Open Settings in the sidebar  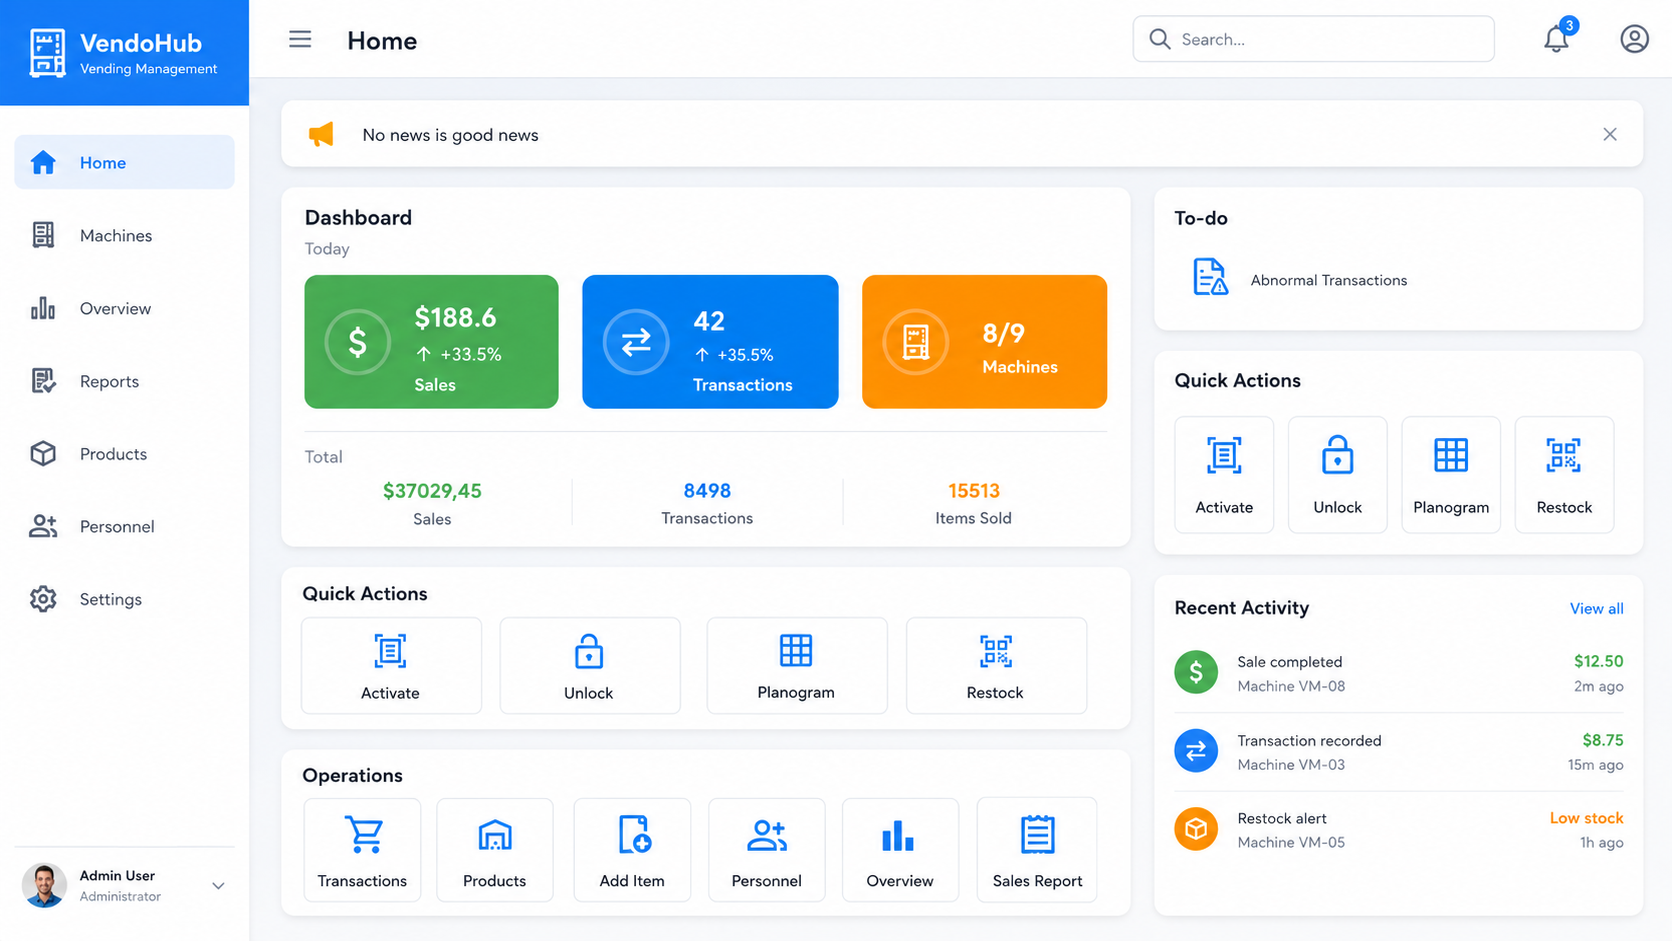click(124, 599)
